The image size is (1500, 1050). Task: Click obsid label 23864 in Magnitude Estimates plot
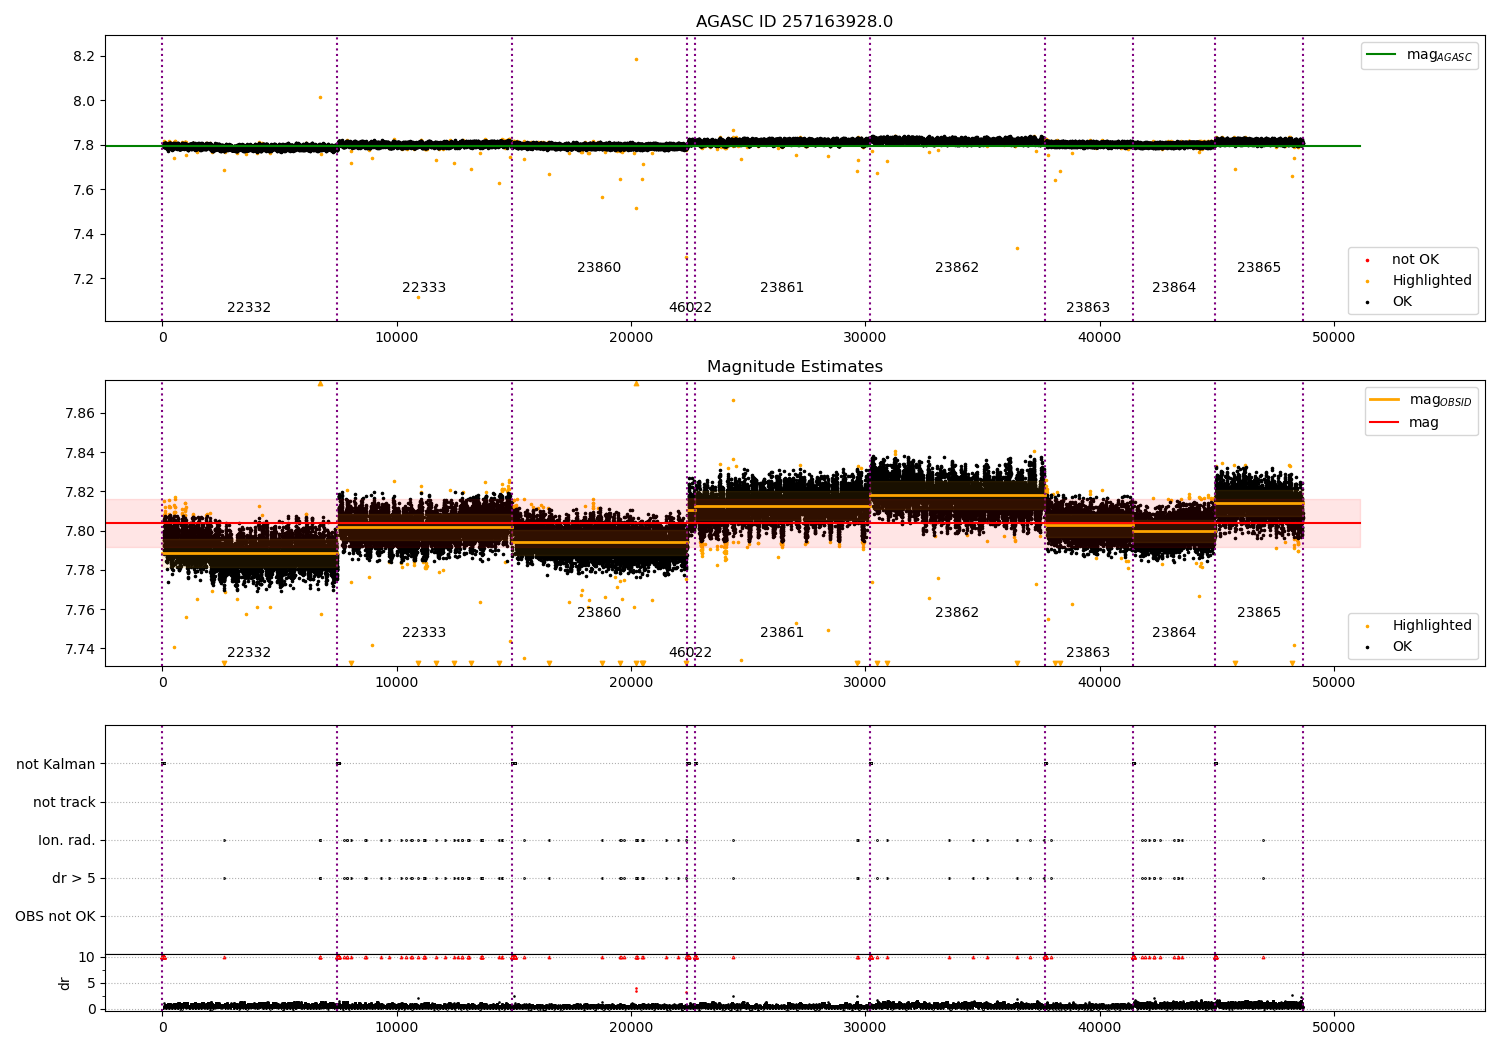coord(1174,633)
